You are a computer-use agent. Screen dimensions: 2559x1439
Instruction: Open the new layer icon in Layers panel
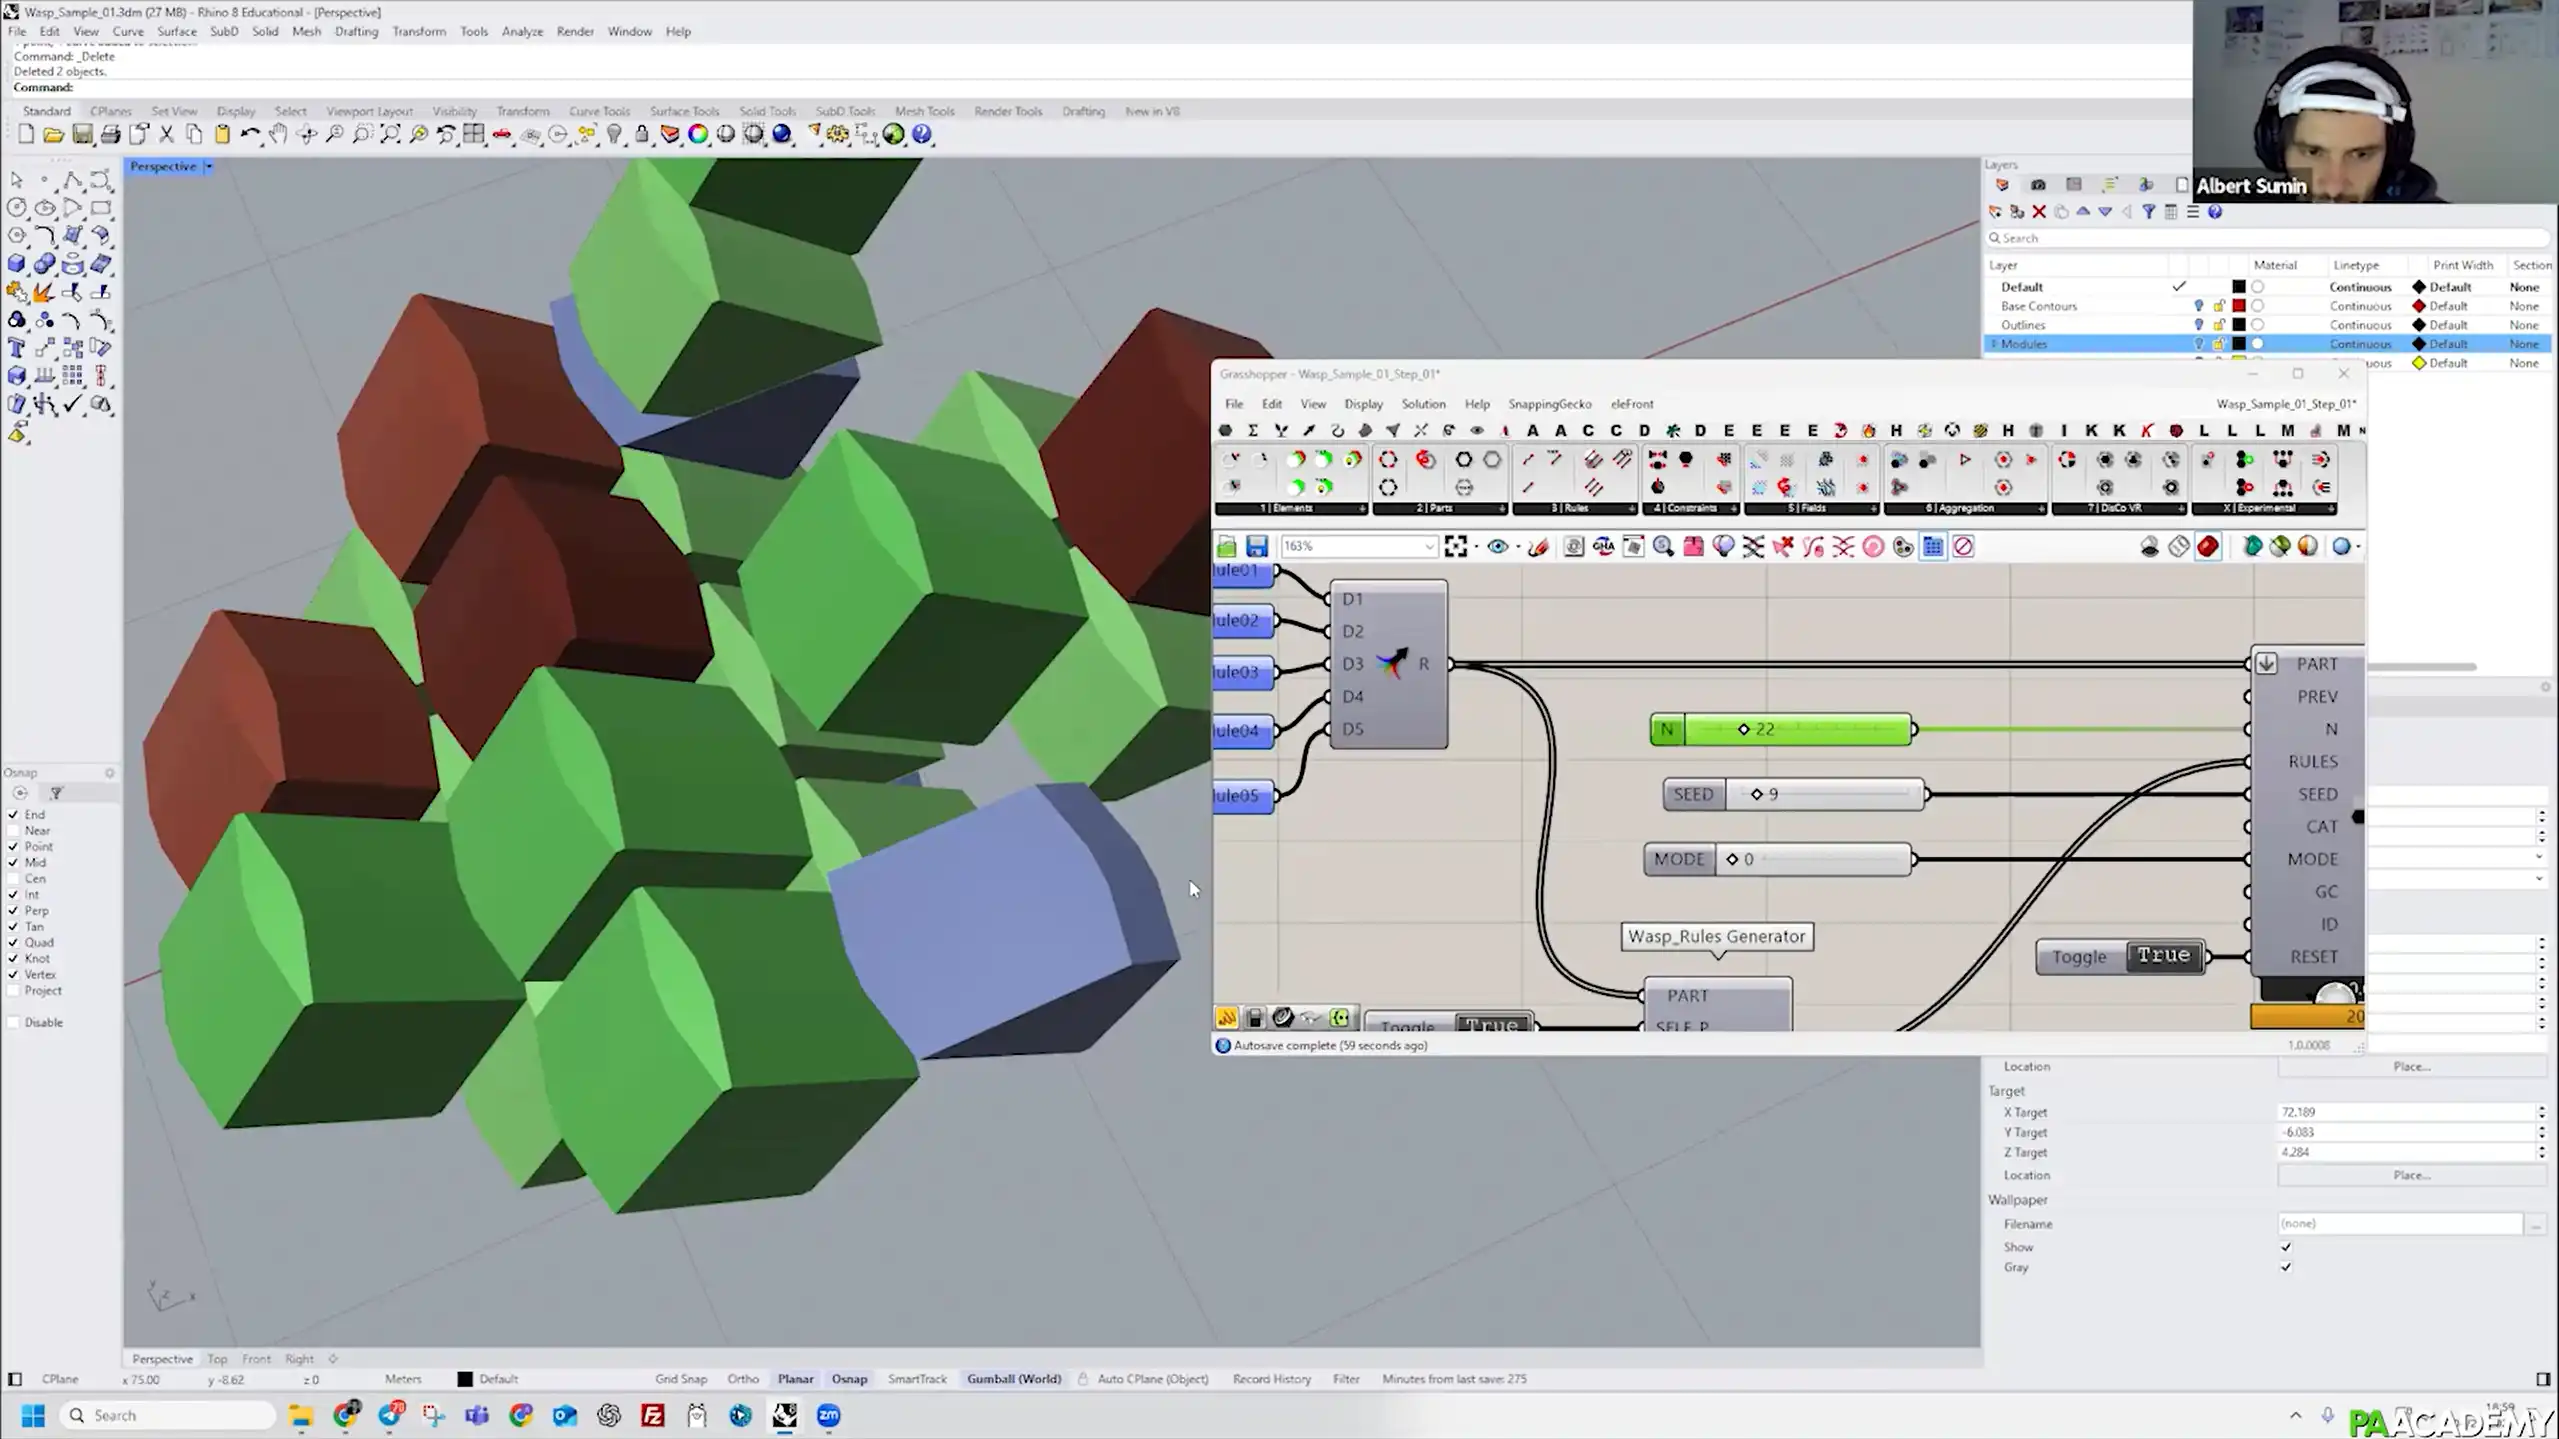pos(1995,212)
